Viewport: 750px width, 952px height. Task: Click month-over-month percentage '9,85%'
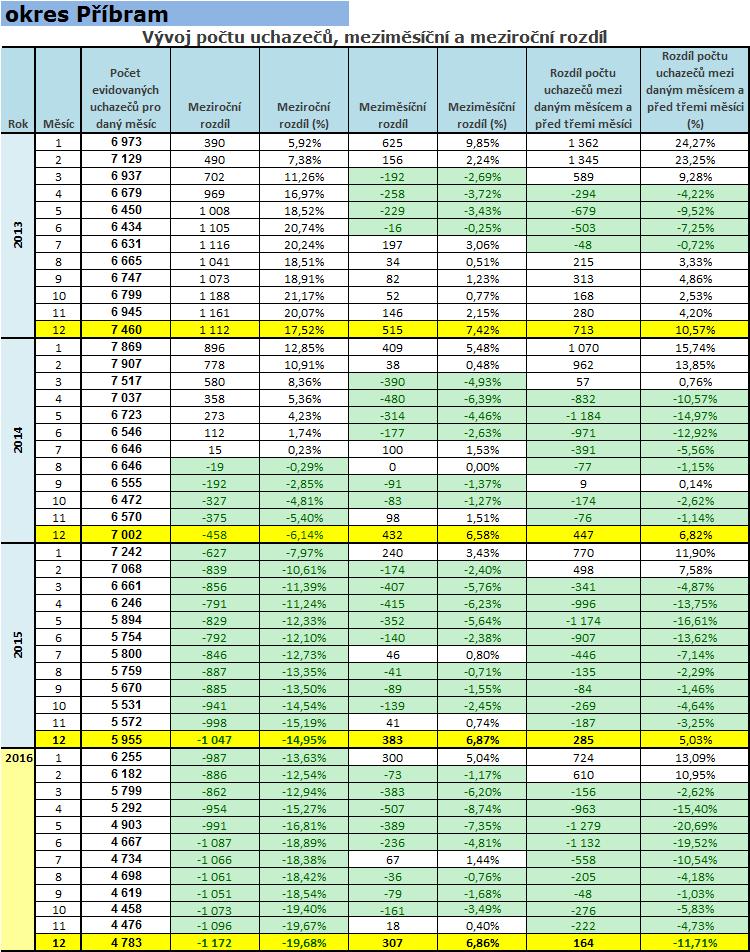click(482, 143)
